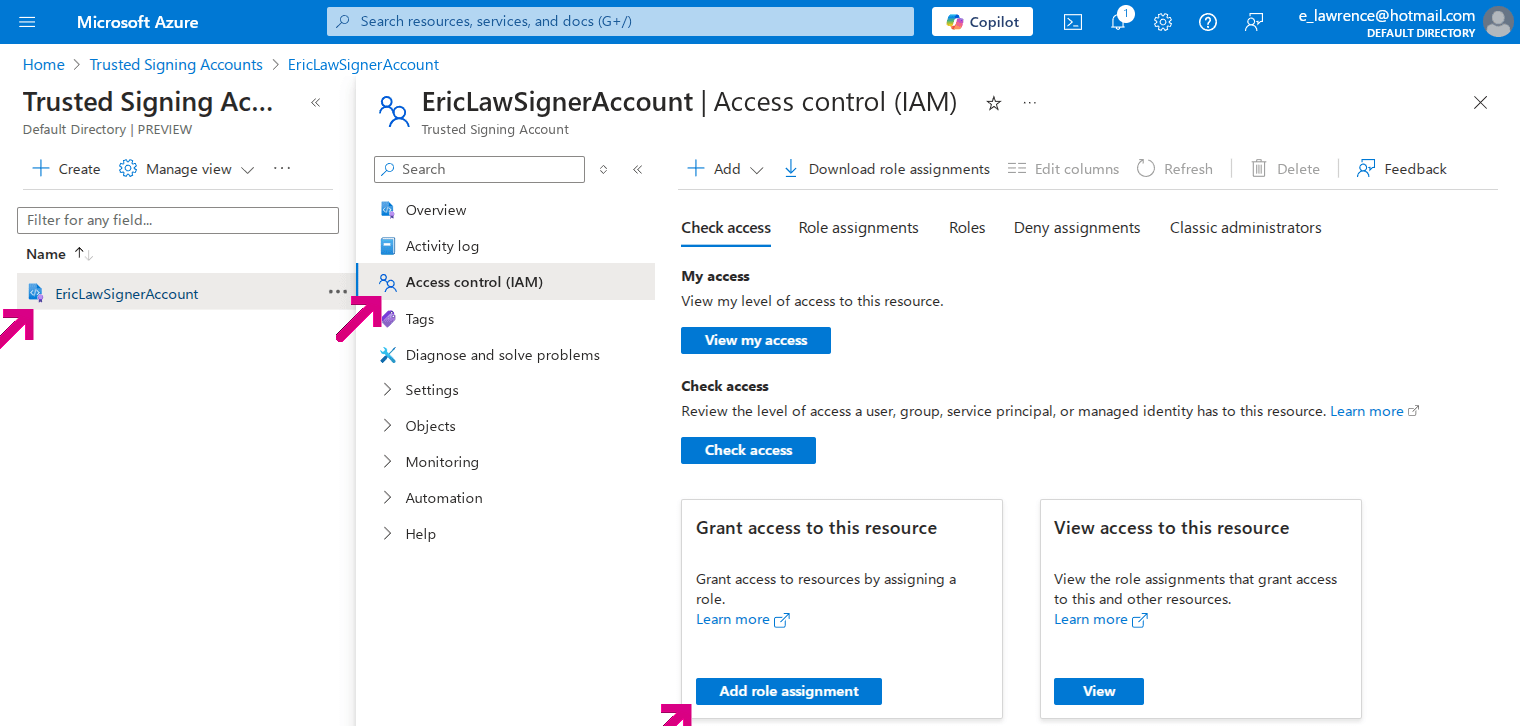Screen dimensions: 1520x726
Task: Click Edit columns in the toolbar
Action: [1063, 169]
